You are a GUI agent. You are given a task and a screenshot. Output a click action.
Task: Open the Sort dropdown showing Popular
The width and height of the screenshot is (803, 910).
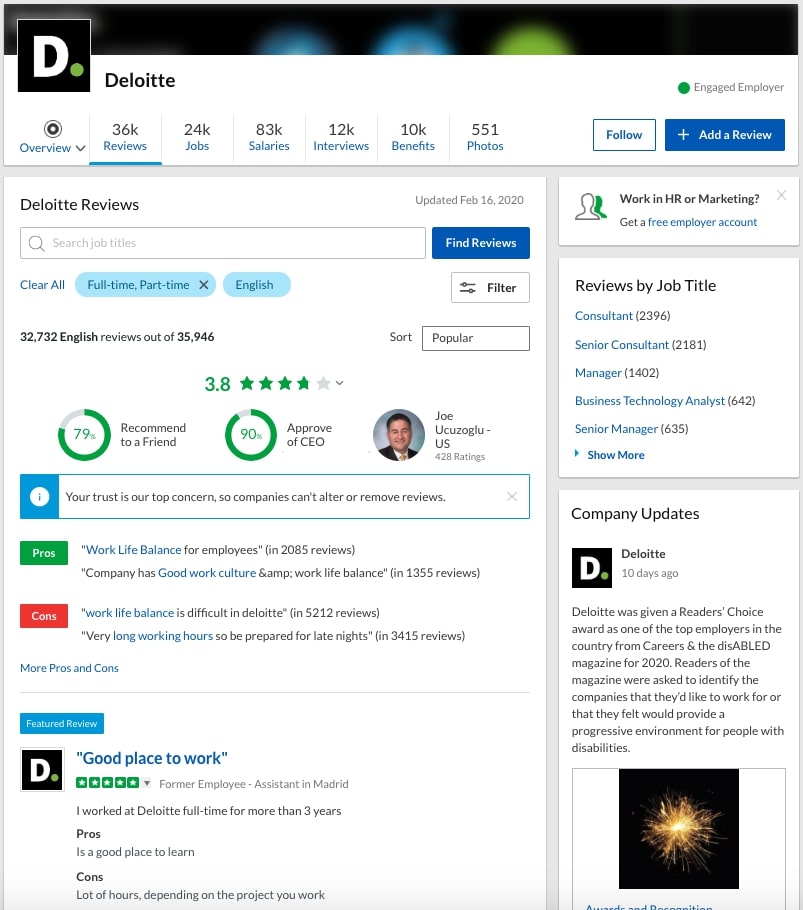click(x=475, y=338)
